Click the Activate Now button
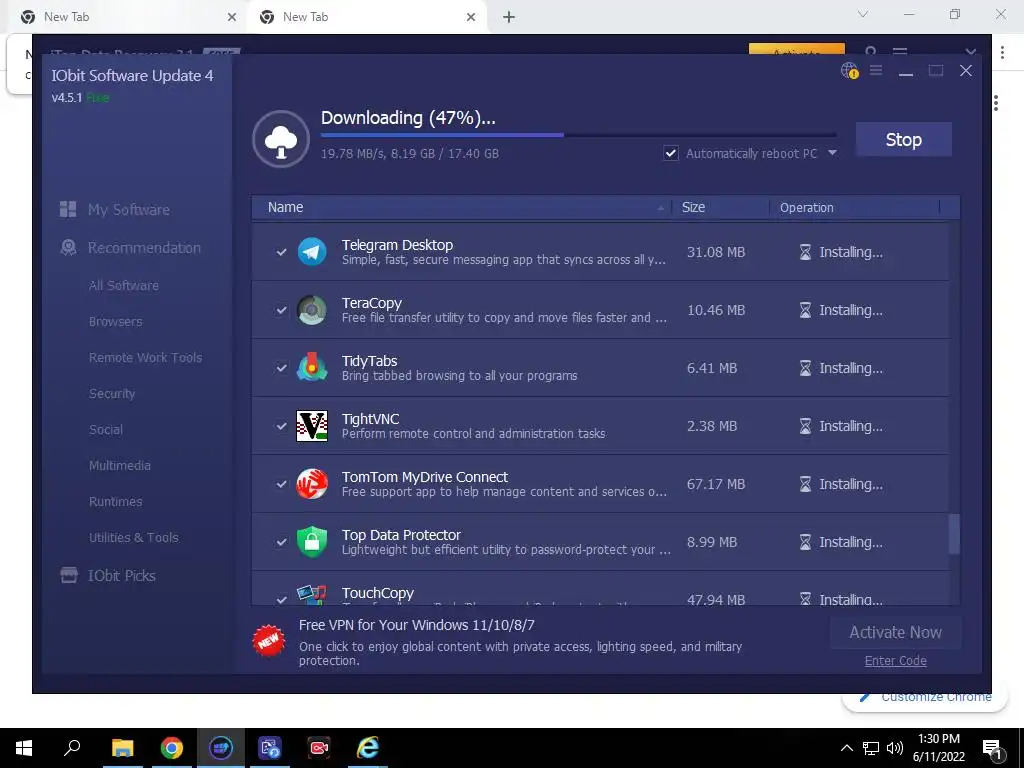Screen dimensions: 1024x768 point(895,632)
